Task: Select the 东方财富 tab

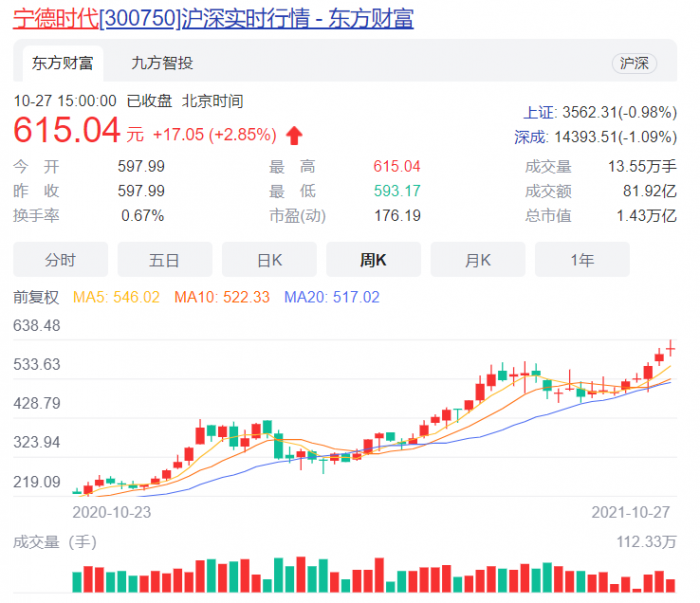Action: (62, 63)
